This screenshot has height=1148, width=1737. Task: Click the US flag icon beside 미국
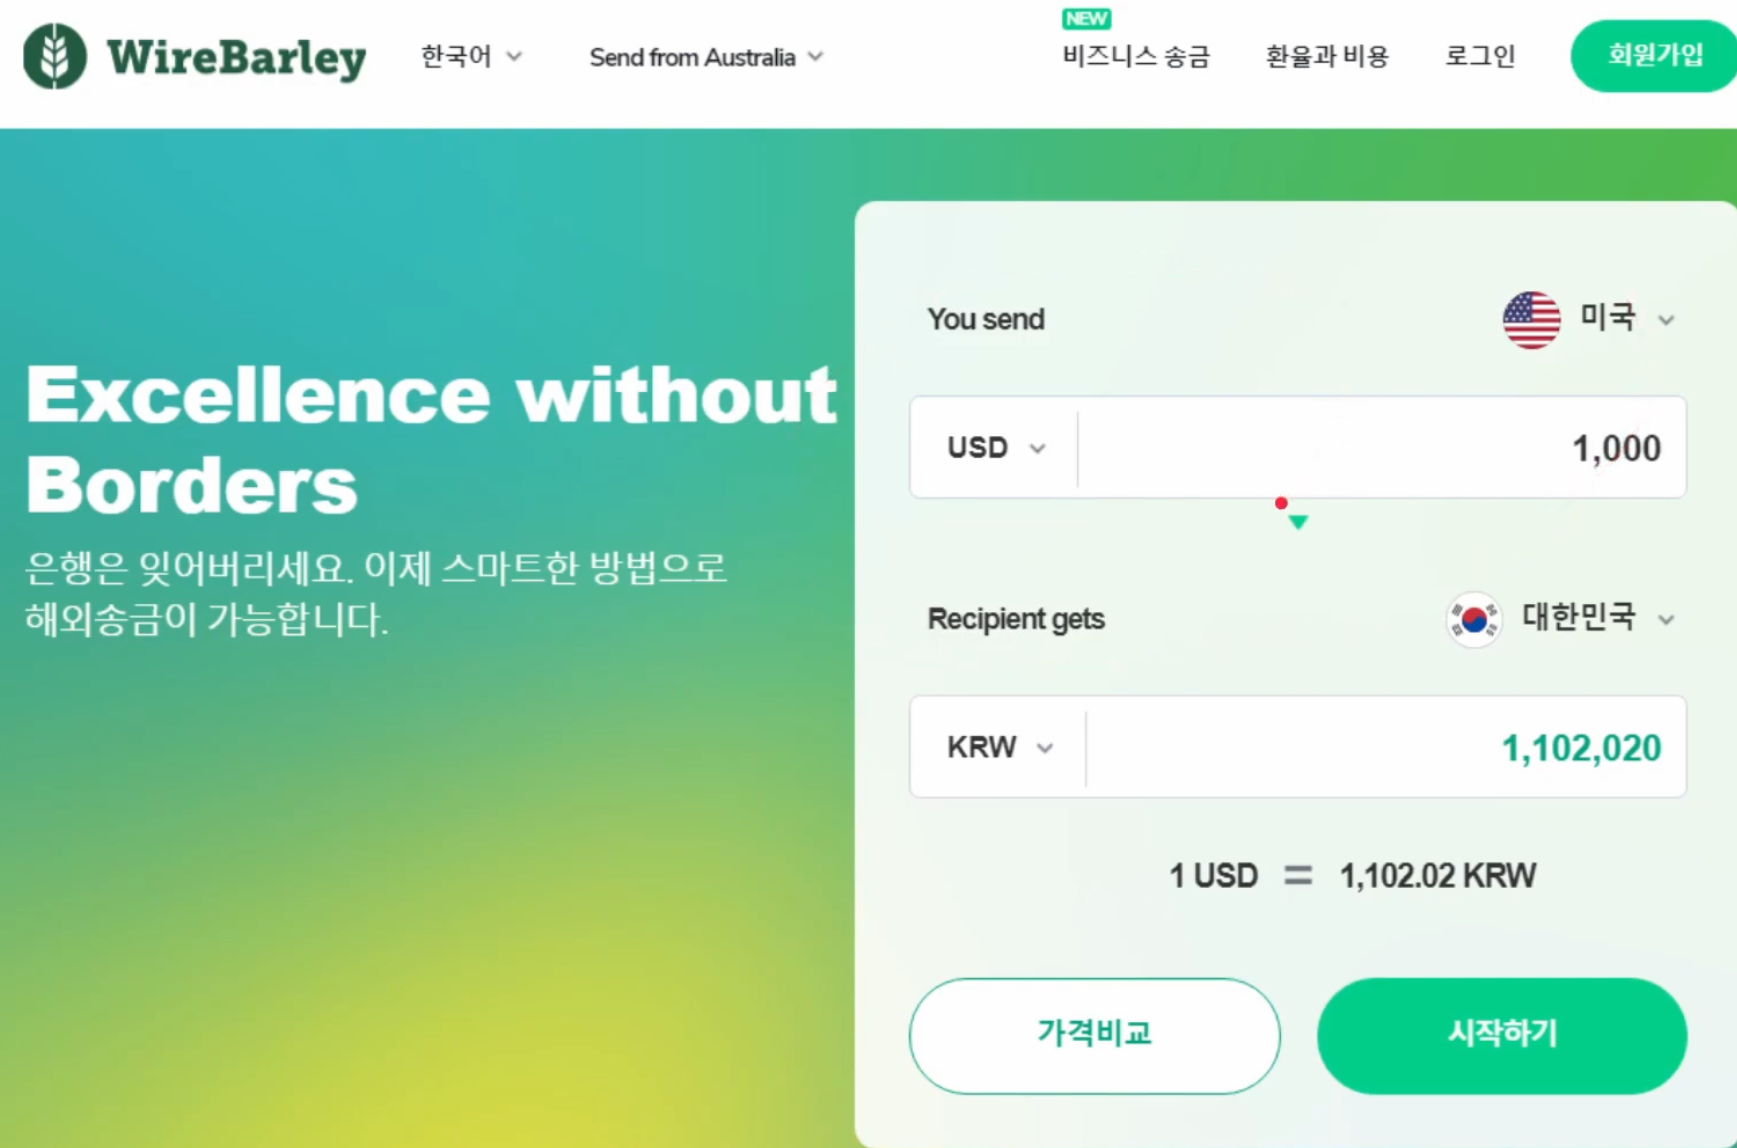(x=1533, y=319)
